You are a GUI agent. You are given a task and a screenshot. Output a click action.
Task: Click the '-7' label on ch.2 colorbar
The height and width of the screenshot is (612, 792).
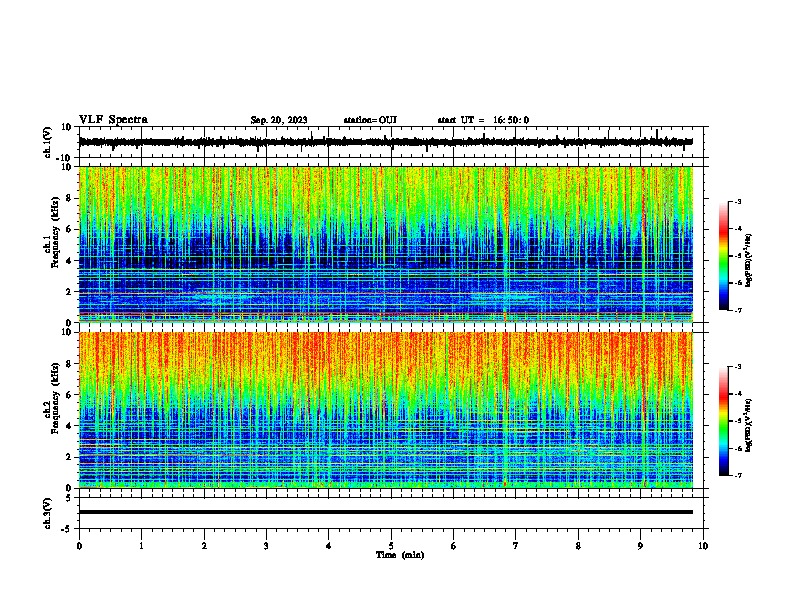738,475
